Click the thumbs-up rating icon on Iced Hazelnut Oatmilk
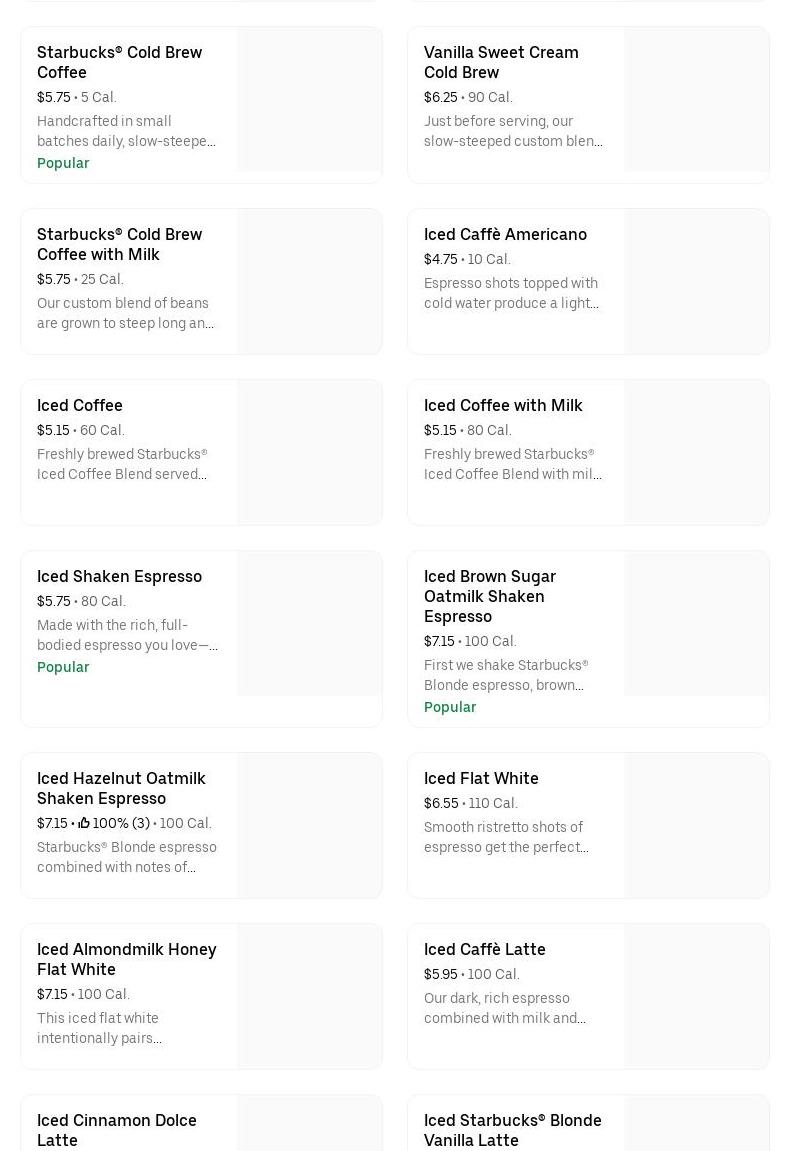 click(84, 823)
